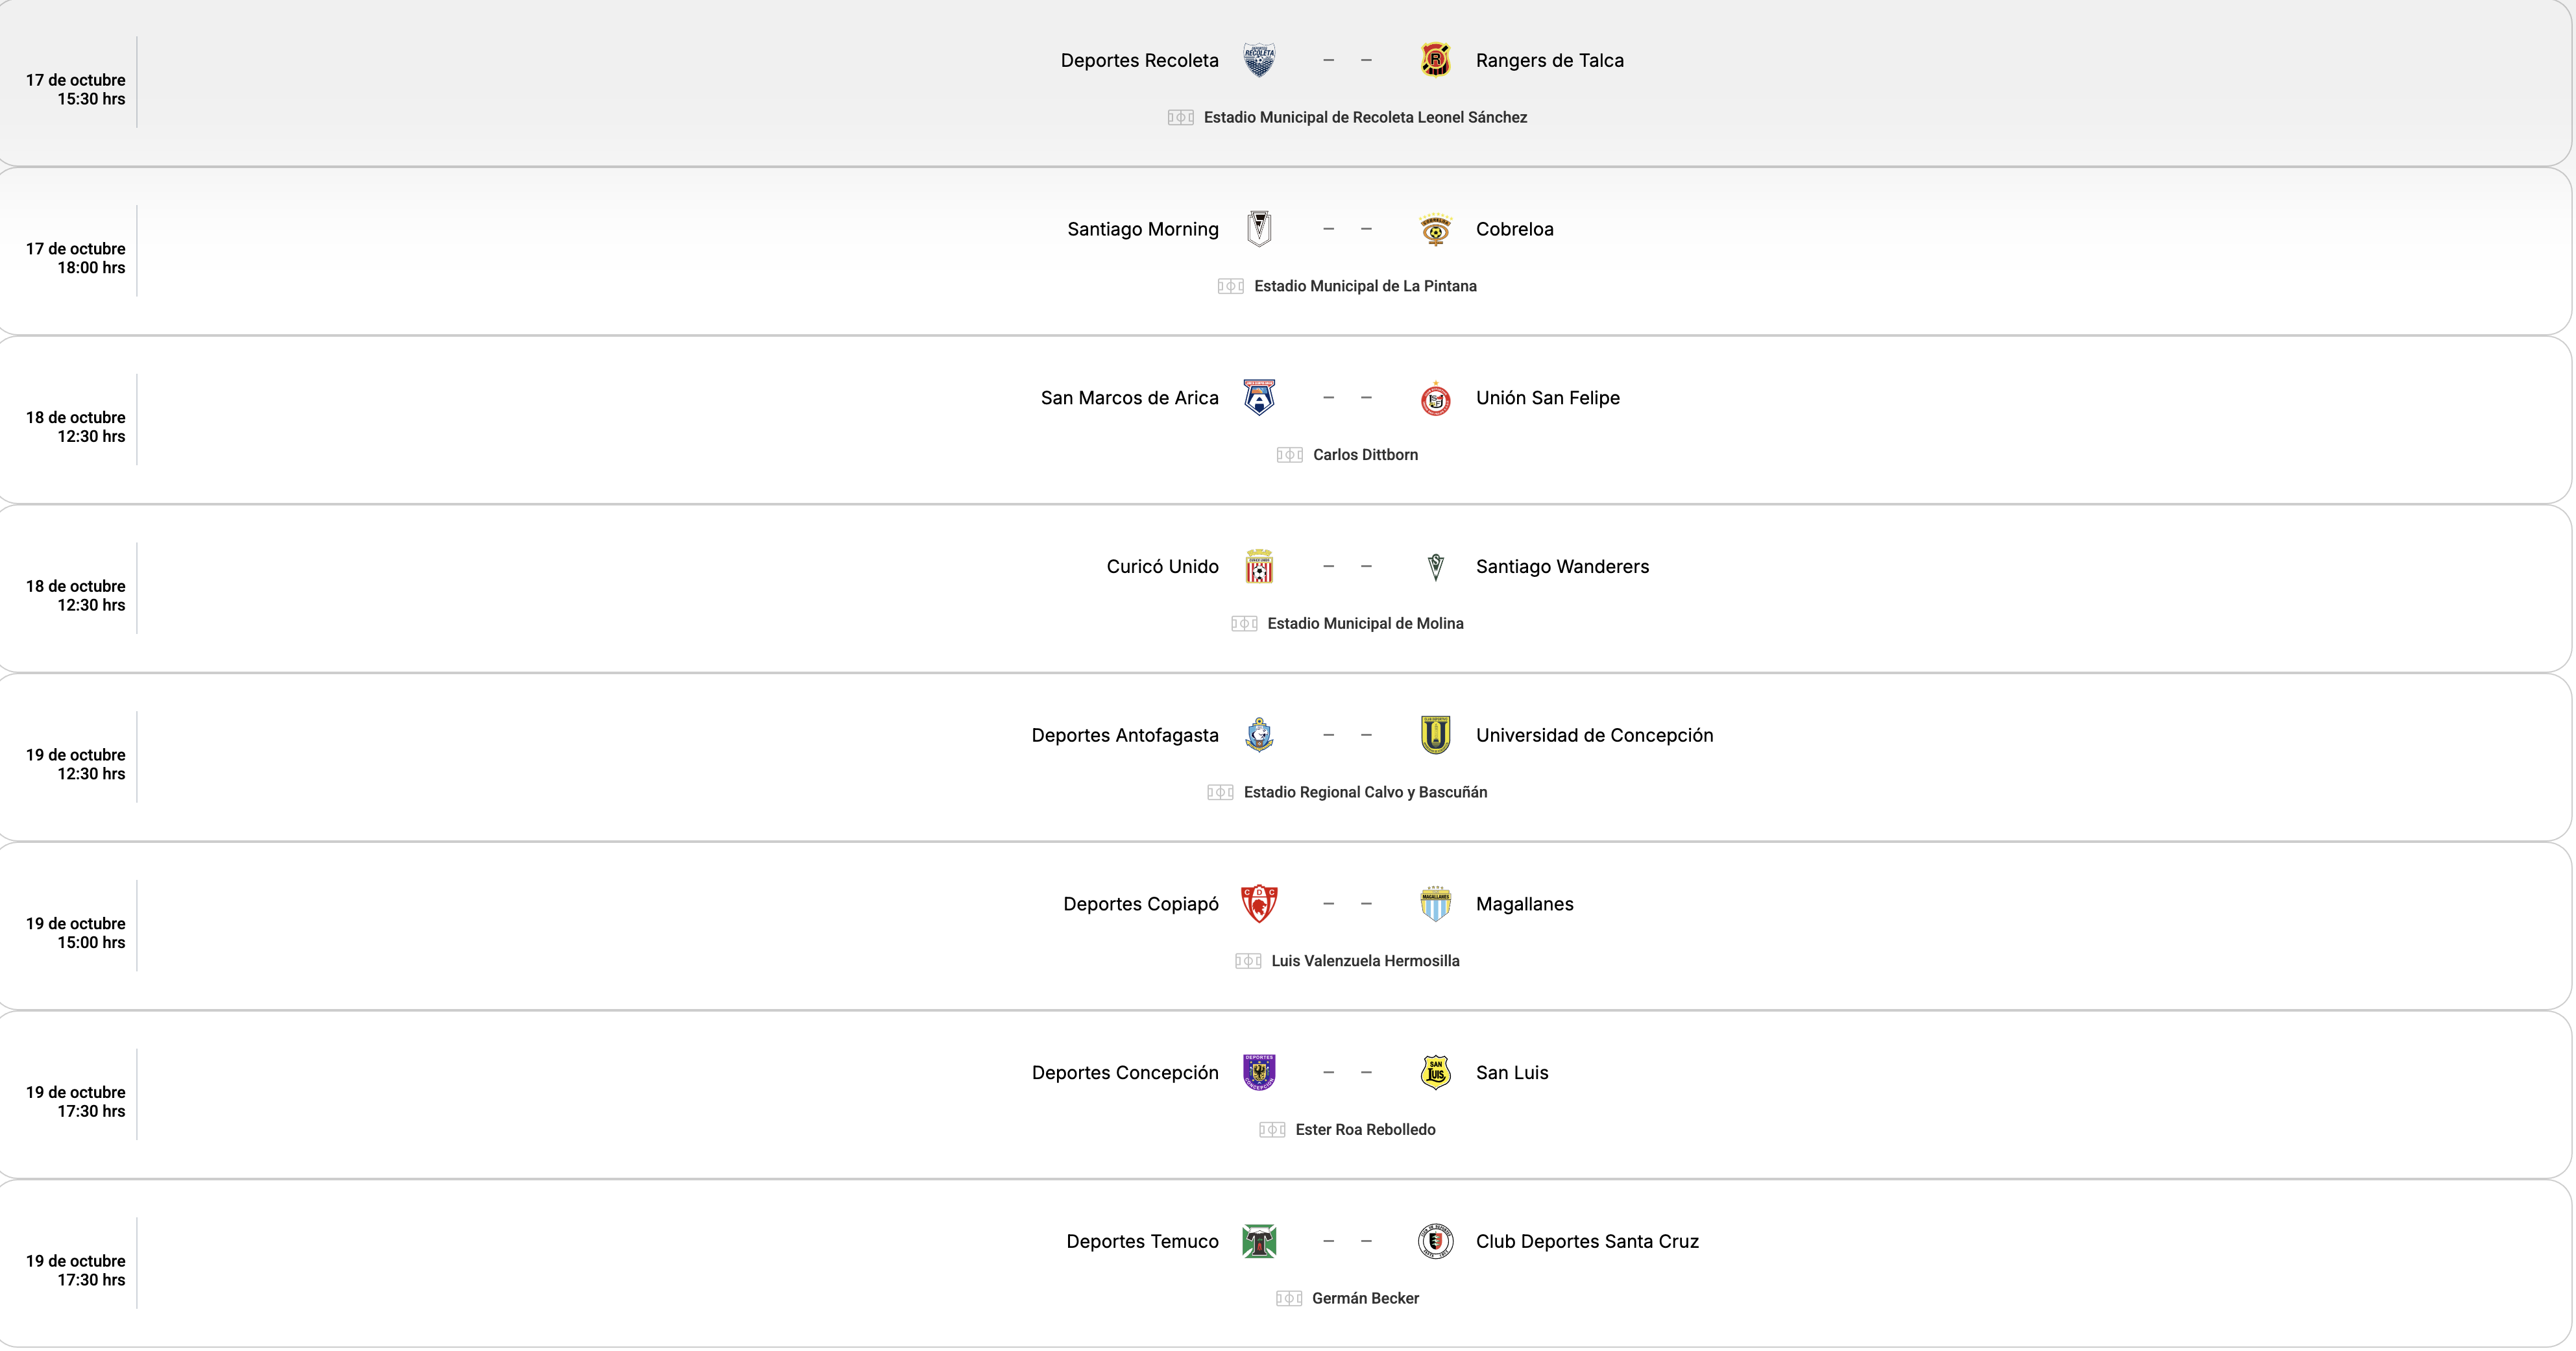Viewport: 2576px width, 1351px height.
Task: Select the Cobreloa team badge
Action: point(1435,229)
